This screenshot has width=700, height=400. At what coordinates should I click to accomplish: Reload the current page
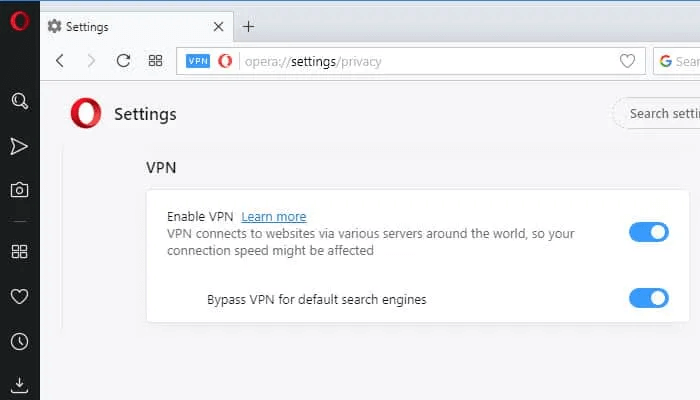point(123,61)
